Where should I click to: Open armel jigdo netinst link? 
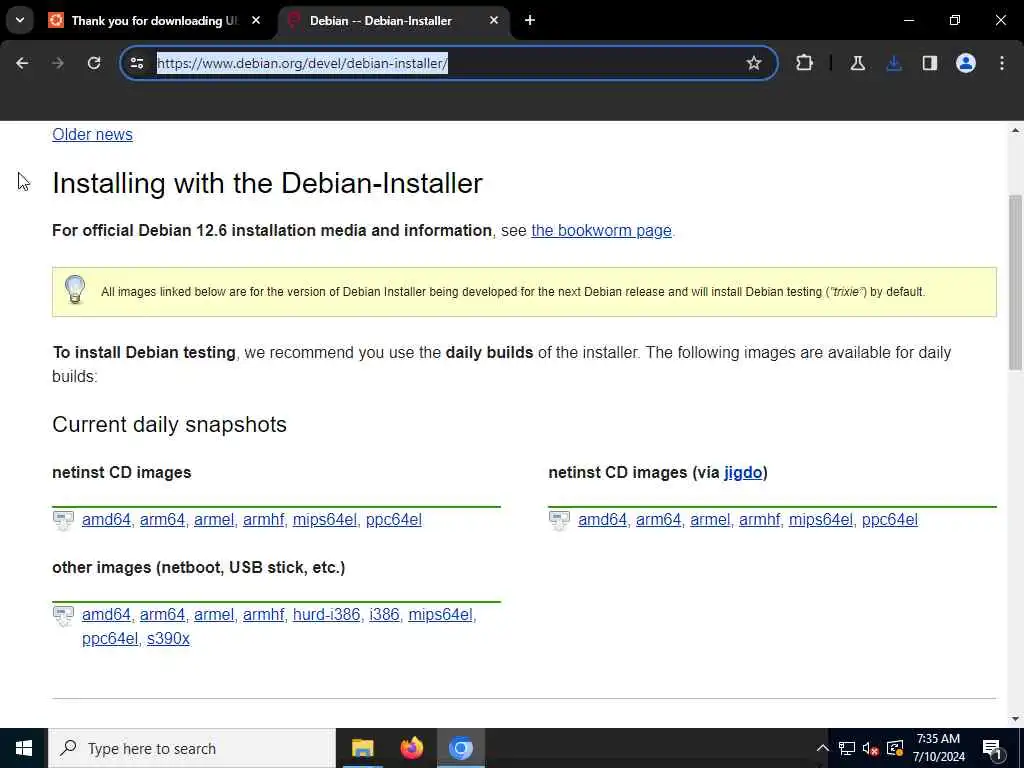pos(710,520)
